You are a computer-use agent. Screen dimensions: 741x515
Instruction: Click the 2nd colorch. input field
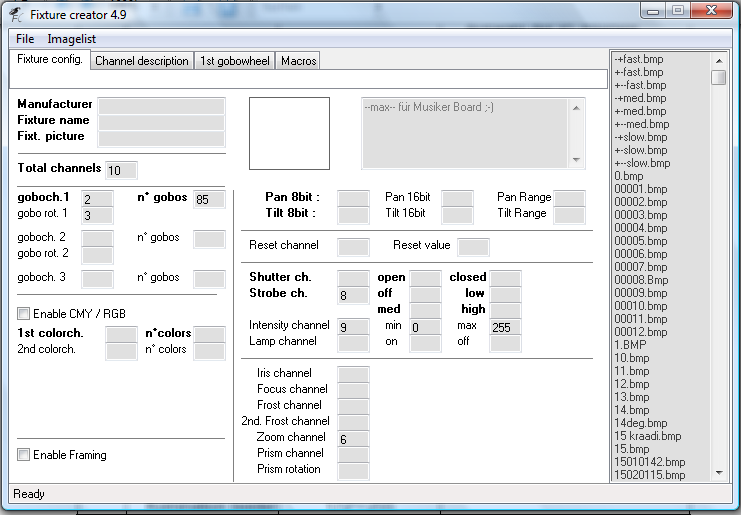point(121,351)
